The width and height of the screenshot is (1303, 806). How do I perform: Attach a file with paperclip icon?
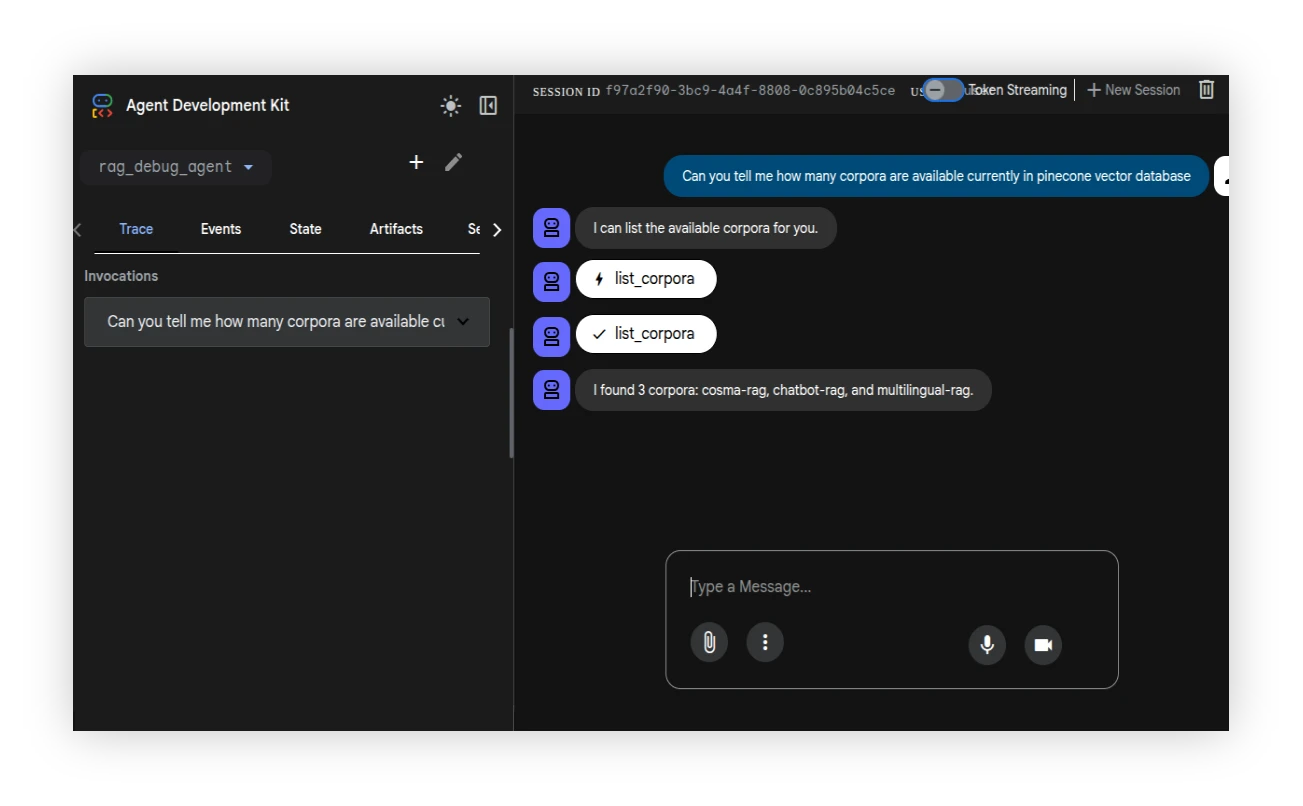(x=709, y=642)
